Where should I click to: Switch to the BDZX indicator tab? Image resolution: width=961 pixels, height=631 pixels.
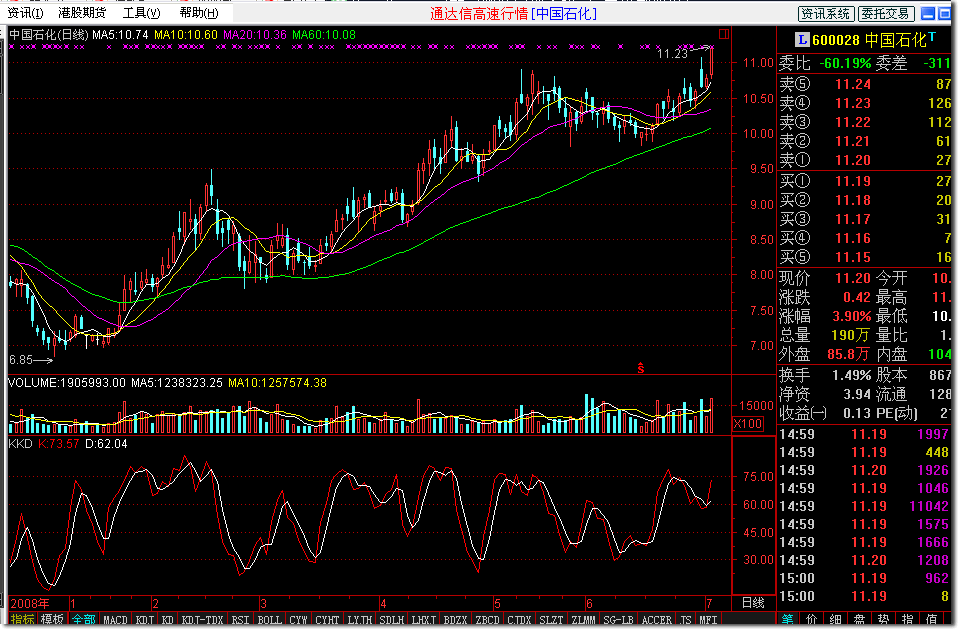[x=455, y=620]
